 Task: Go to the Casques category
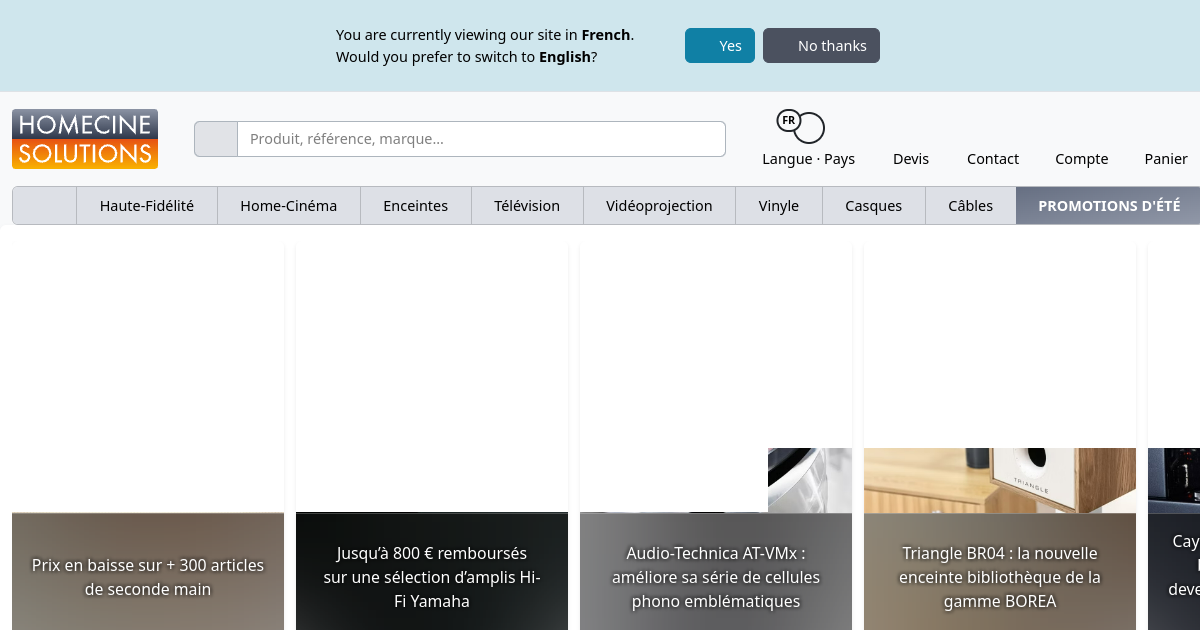click(x=874, y=206)
